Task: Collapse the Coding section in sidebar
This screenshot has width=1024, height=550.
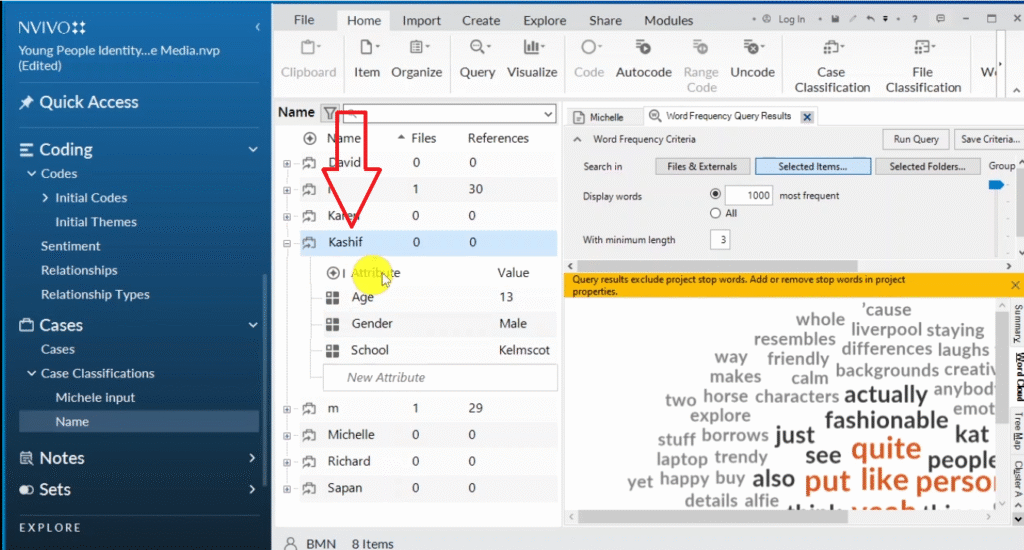Action: click(x=253, y=150)
